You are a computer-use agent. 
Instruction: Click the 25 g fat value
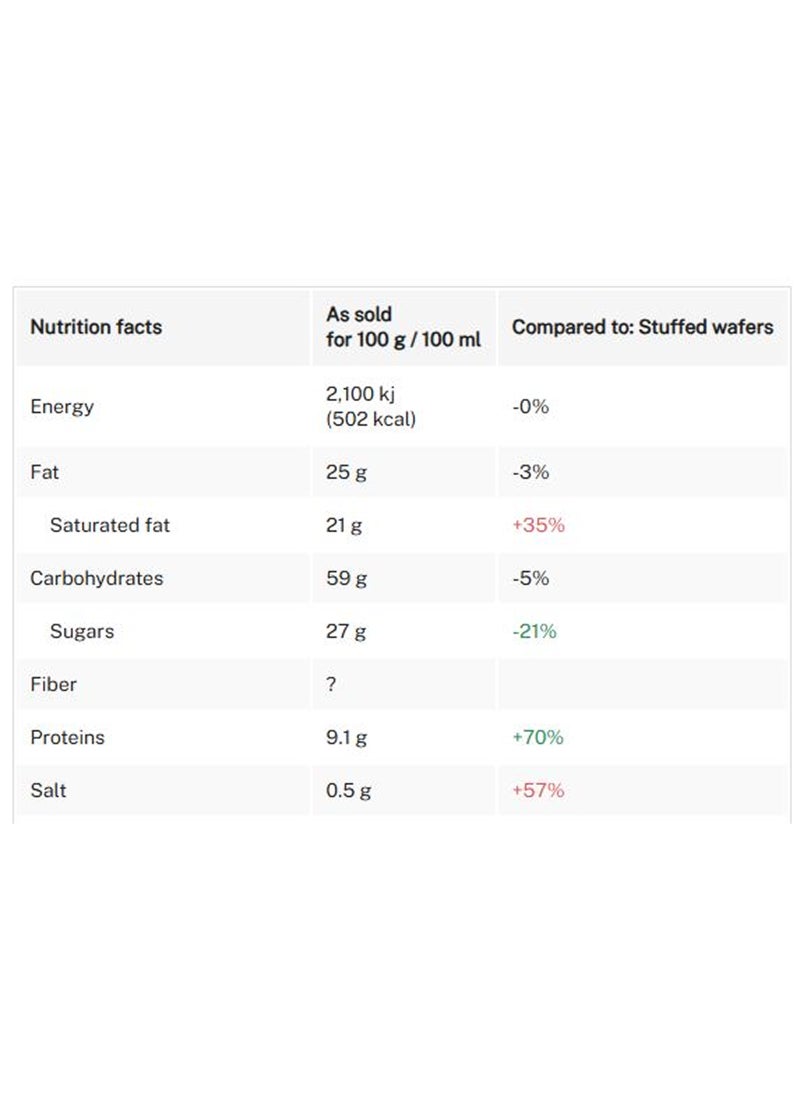coord(346,472)
